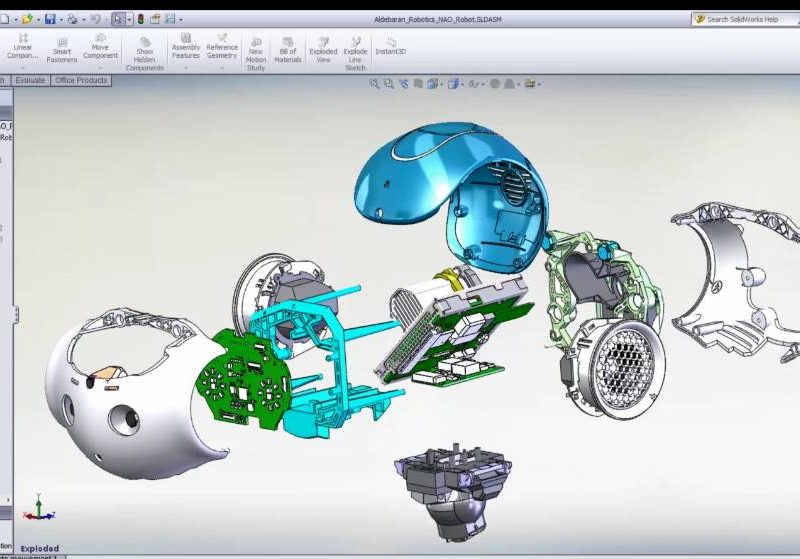This screenshot has width=800, height=559.
Task: Open View Orientation icon
Action: tap(432, 84)
